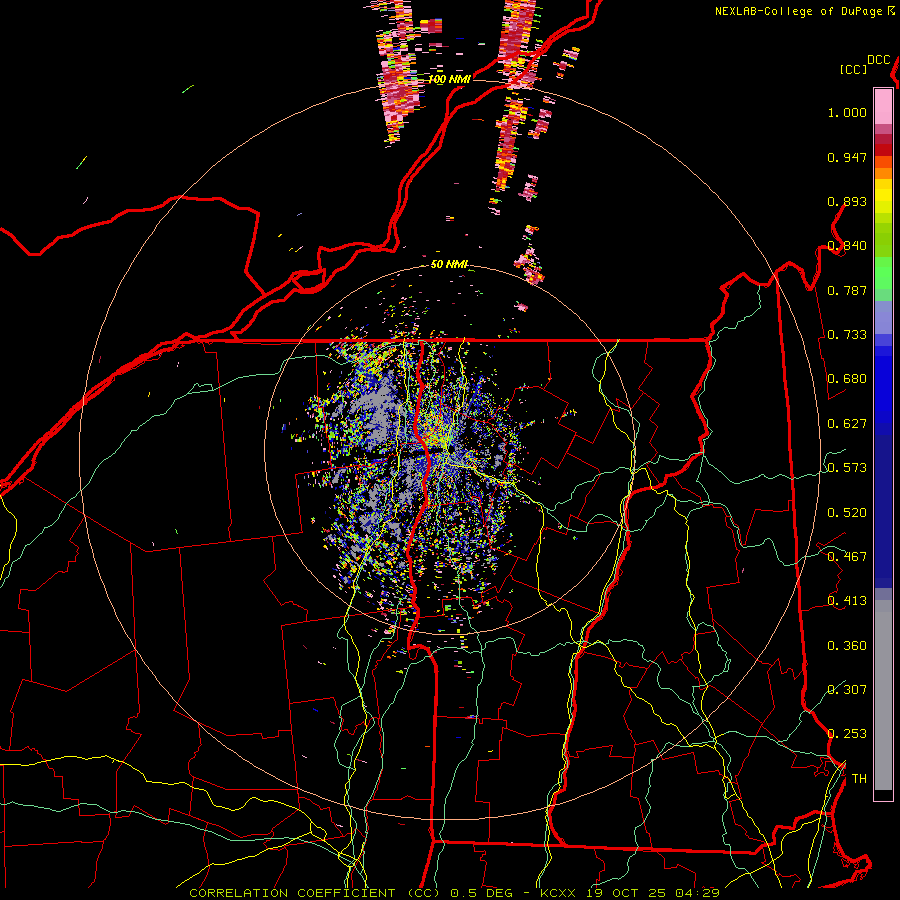Select the 0.680 legend value
The width and height of the screenshot is (900, 900).
coord(847,379)
